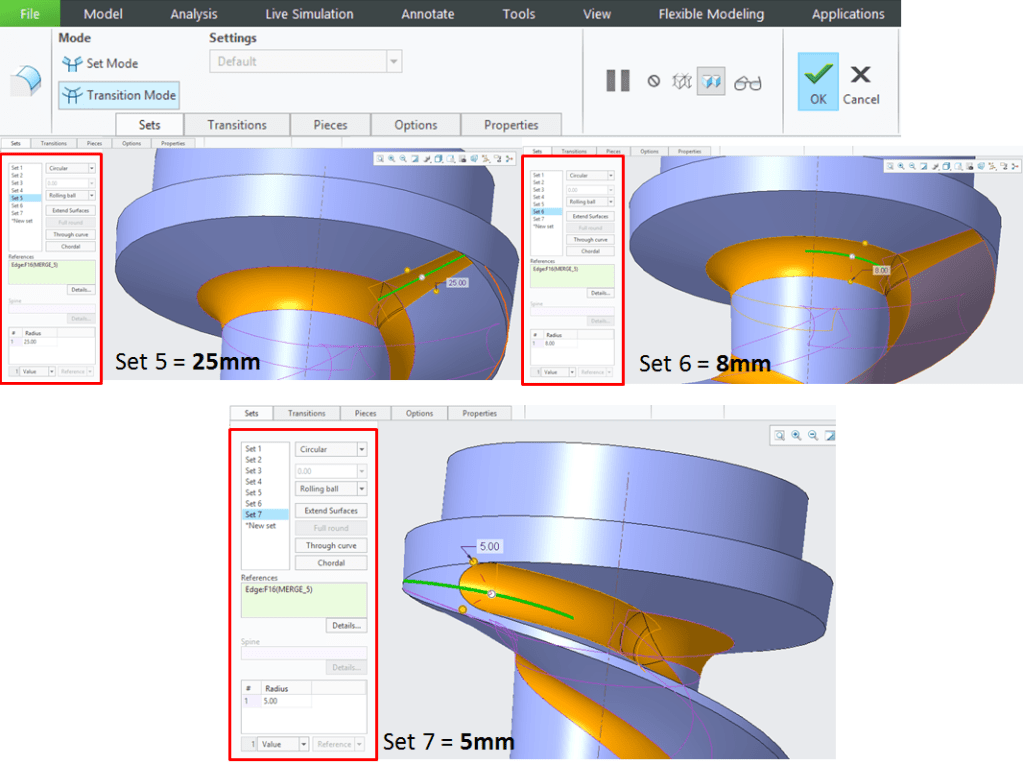
Task: Cancel the round feature with X
Action: [x=860, y=82]
